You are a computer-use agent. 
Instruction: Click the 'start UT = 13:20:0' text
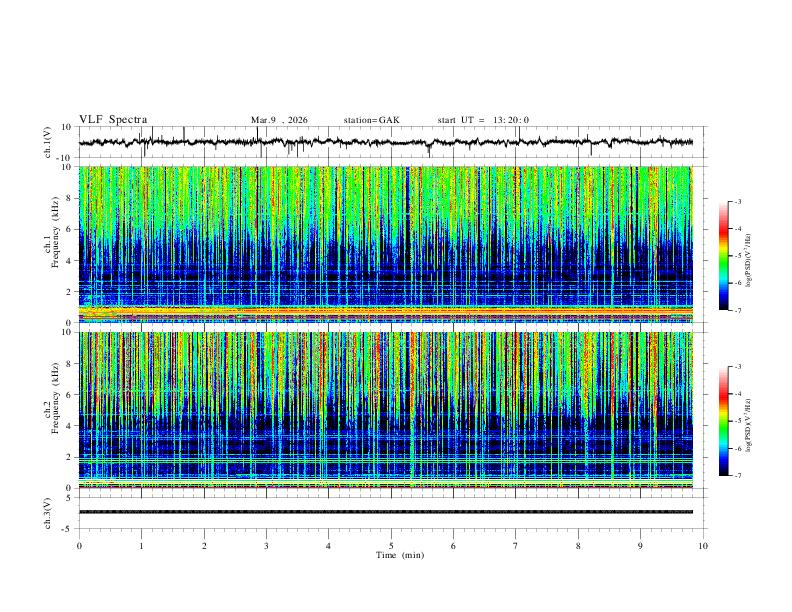coord(483,120)
